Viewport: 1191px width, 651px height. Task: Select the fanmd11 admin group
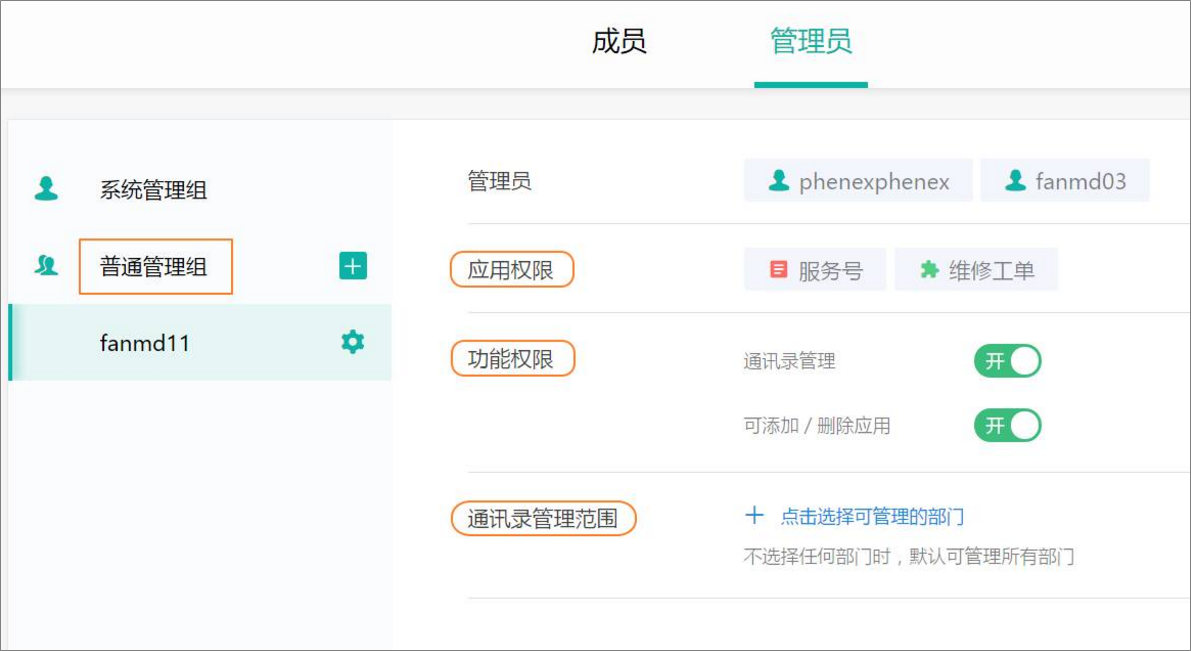point(145,343)
